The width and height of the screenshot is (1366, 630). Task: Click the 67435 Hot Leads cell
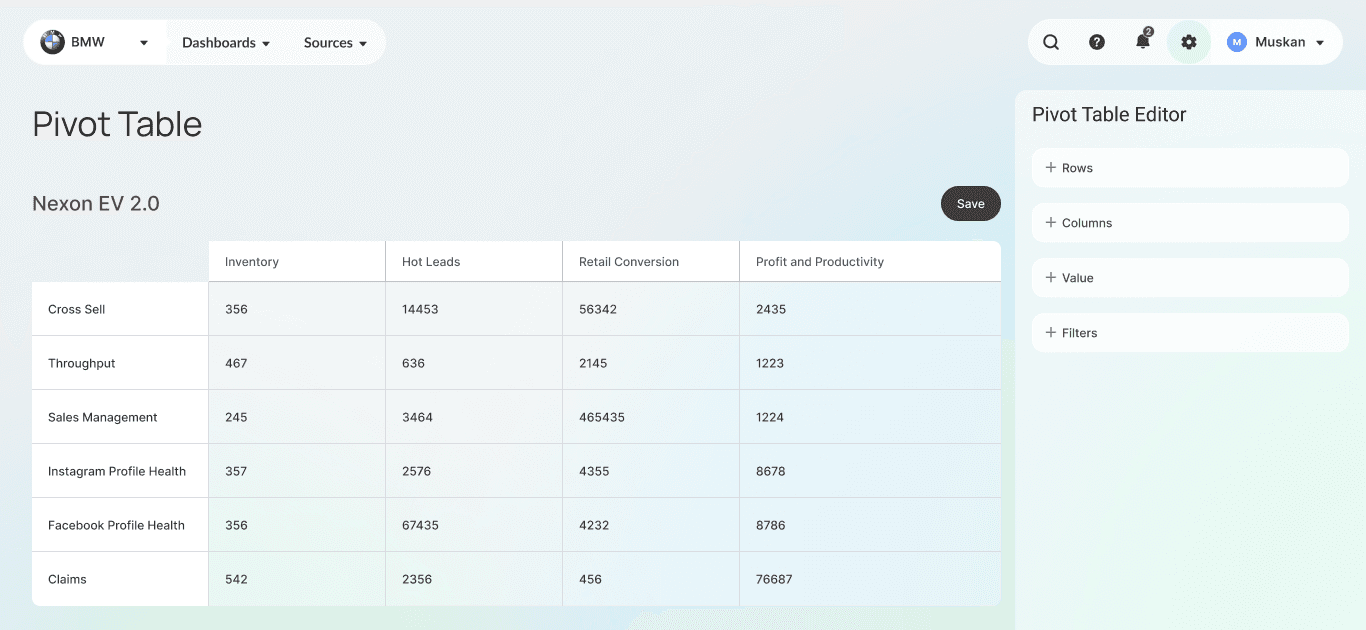tap(474, 525)
